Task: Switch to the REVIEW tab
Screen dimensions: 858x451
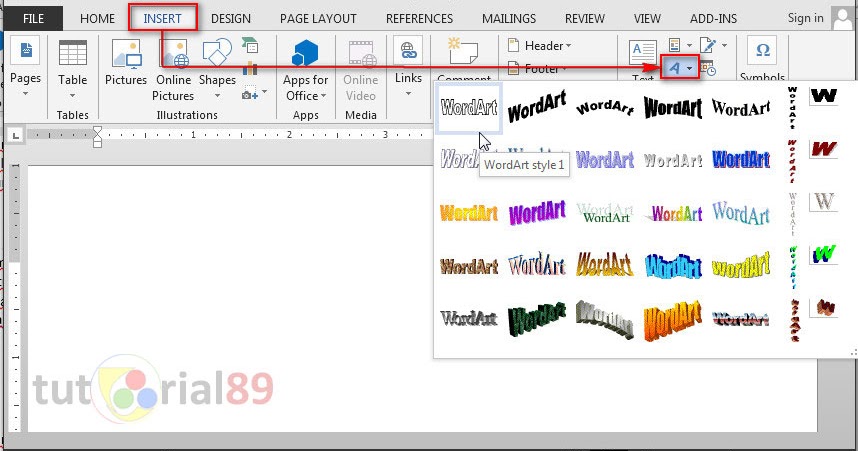Action: [585, 19]
